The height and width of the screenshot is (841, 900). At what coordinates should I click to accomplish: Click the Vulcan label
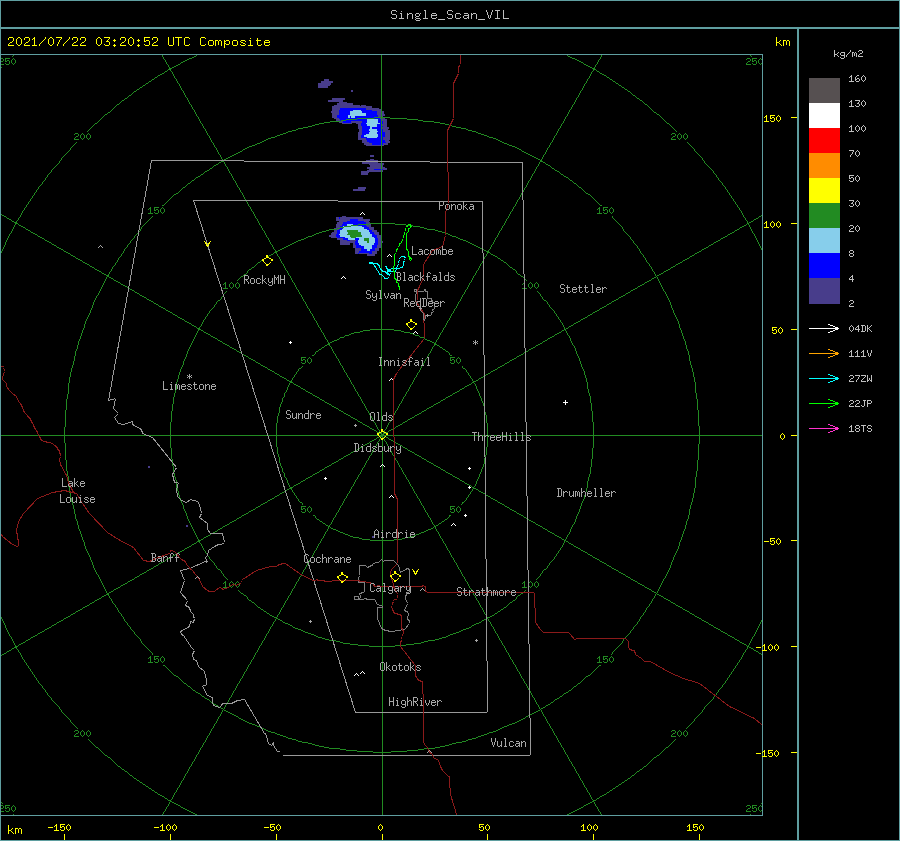[509, 743]
